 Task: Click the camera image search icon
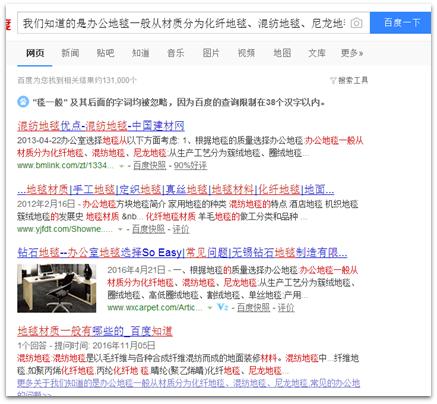pos(356,23)
